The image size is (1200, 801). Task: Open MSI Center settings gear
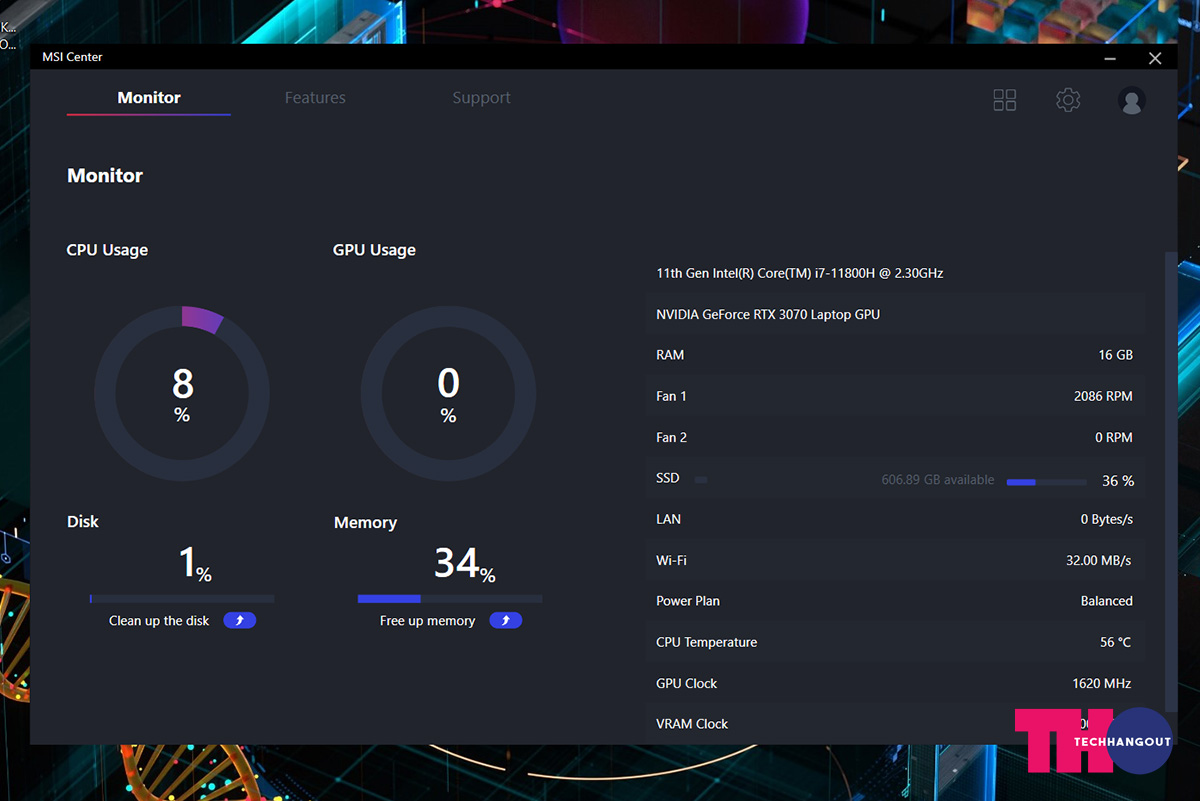click(x=1068, y=100)
